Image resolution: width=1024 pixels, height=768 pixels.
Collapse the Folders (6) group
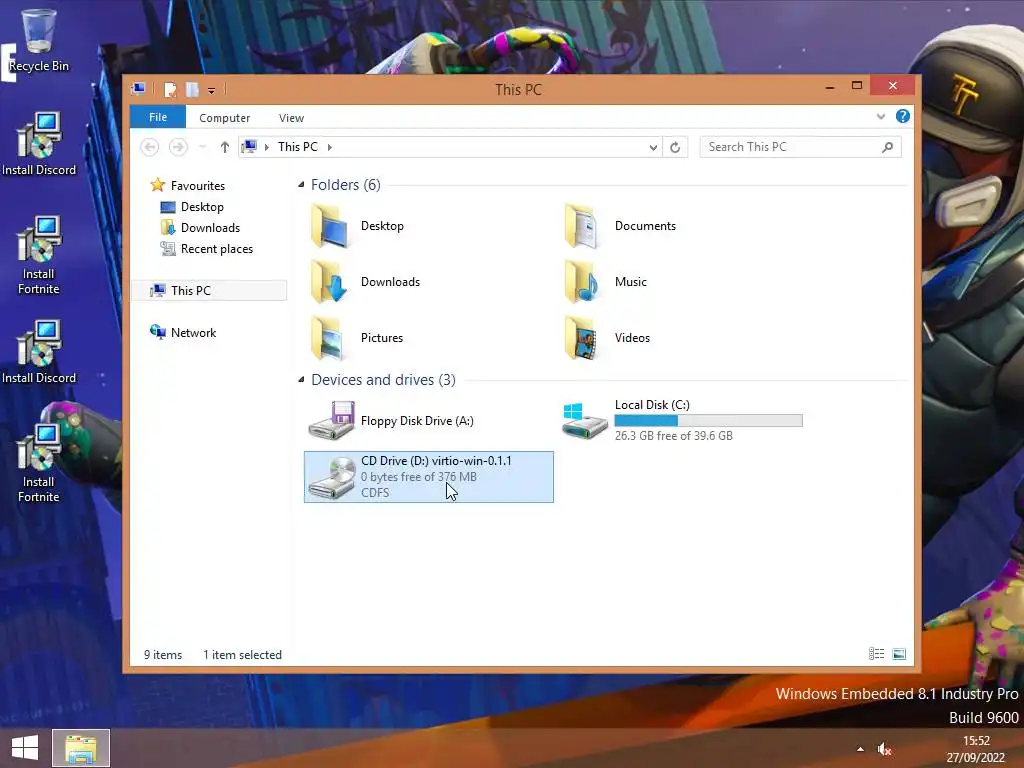click(301, 185)
